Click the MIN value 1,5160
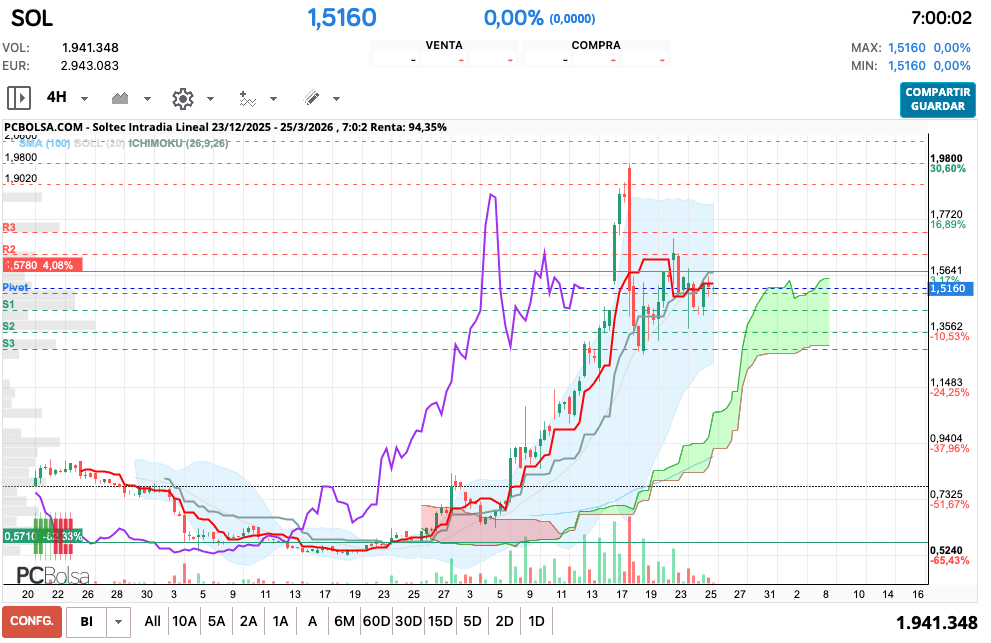The image size is (991, 643). [x=906, y=66]
